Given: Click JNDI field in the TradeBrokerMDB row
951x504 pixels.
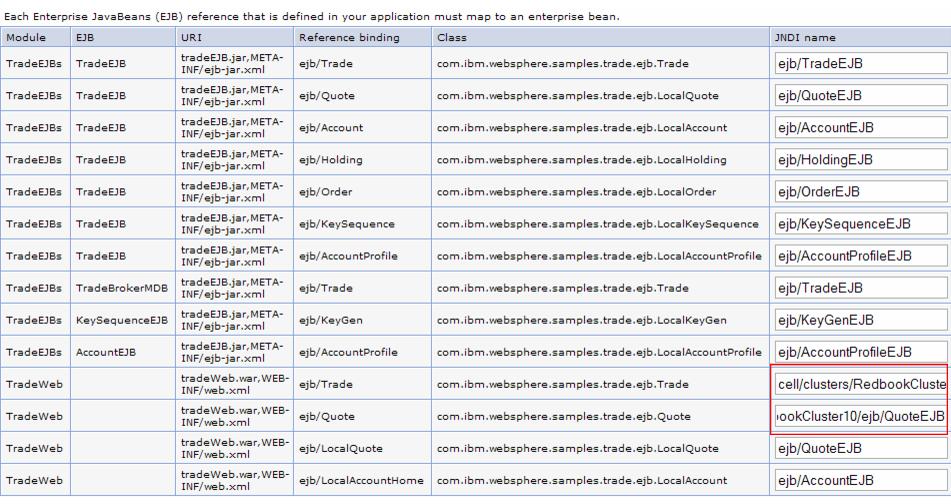Looking at the screenshot, I should (x=861, y=288).
